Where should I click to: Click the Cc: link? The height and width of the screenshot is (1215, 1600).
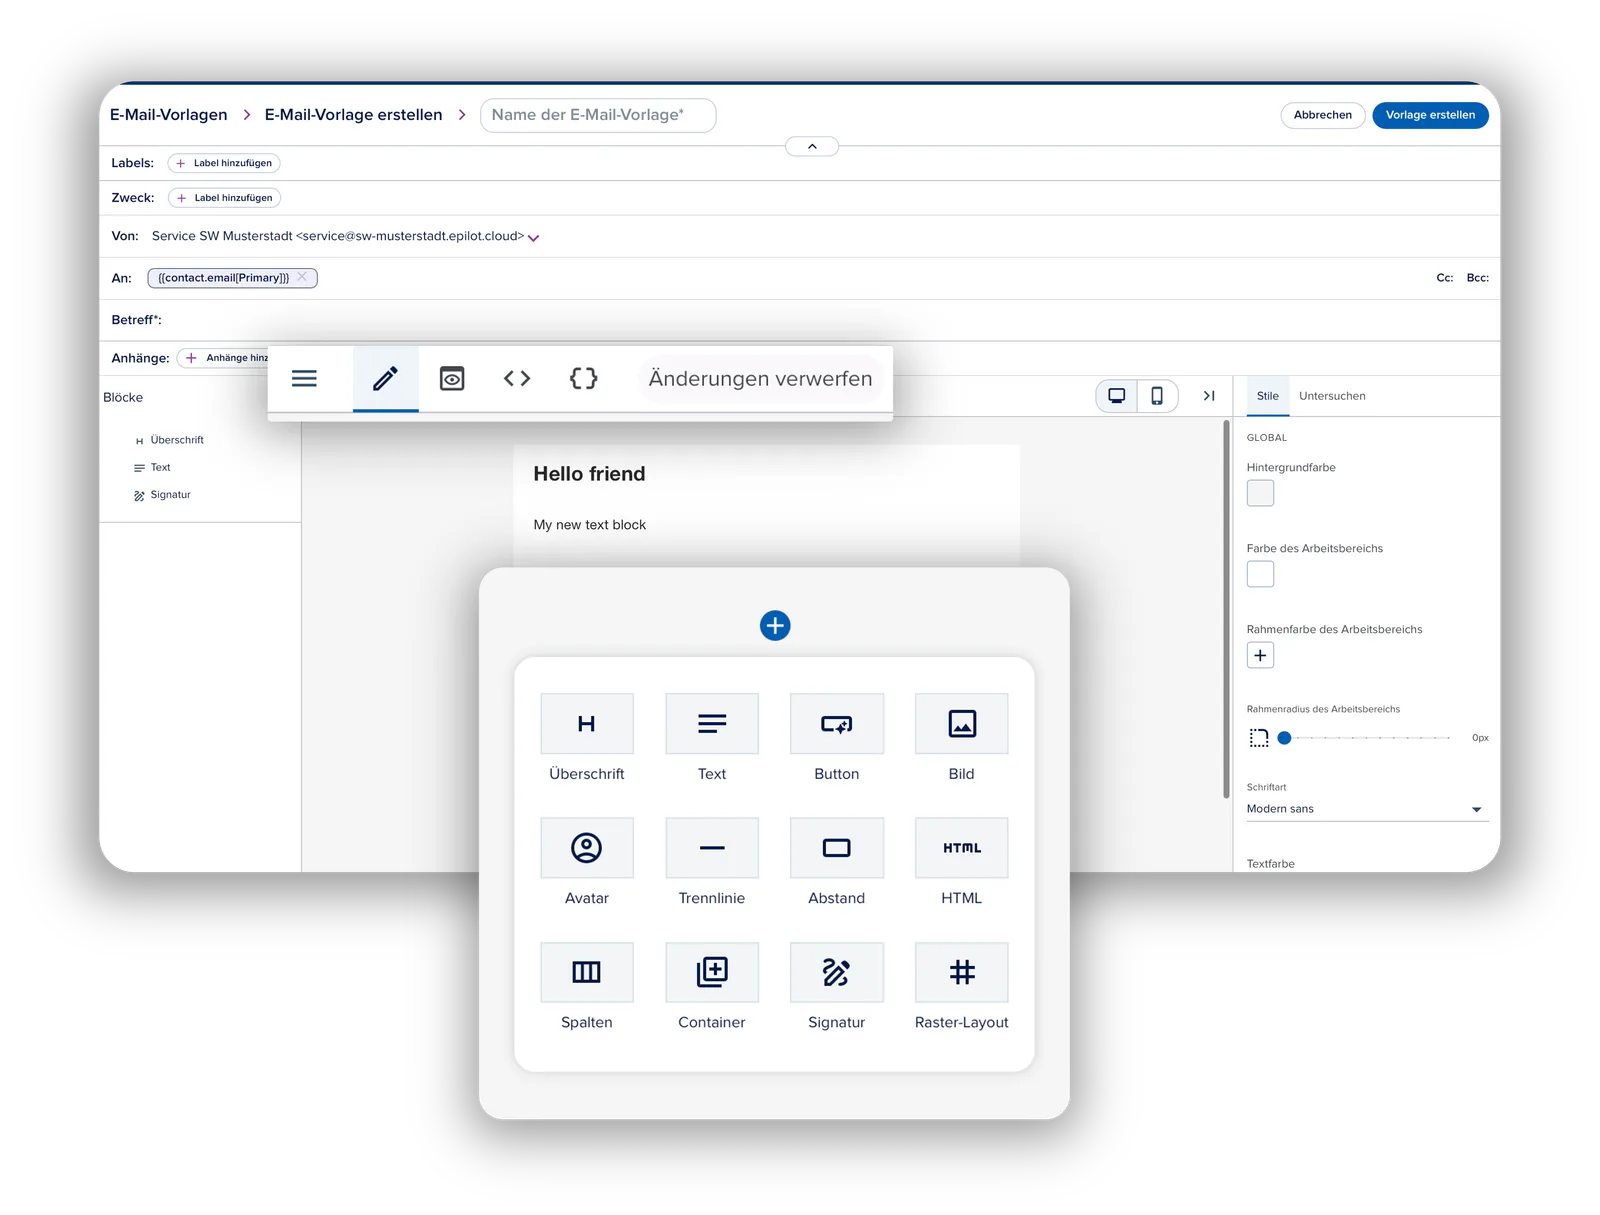tap(1444, 278)
